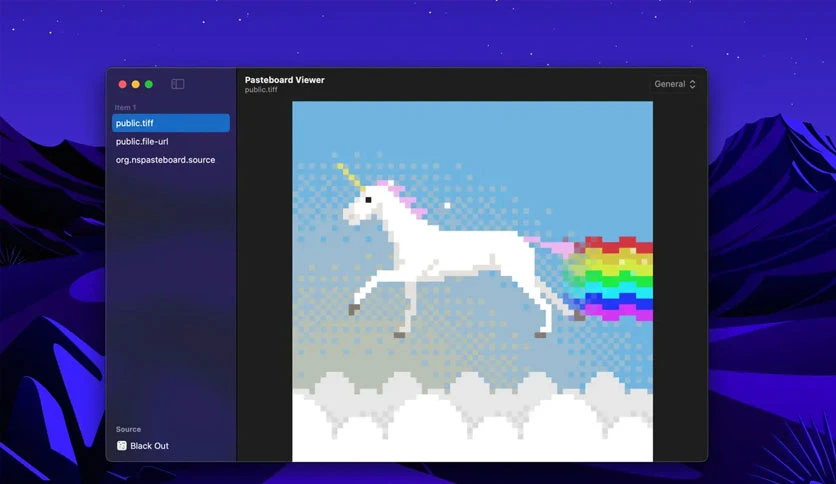Click the Item 1 section header
The width and height of the screenshot is (836, 484).
click(125, 107)
